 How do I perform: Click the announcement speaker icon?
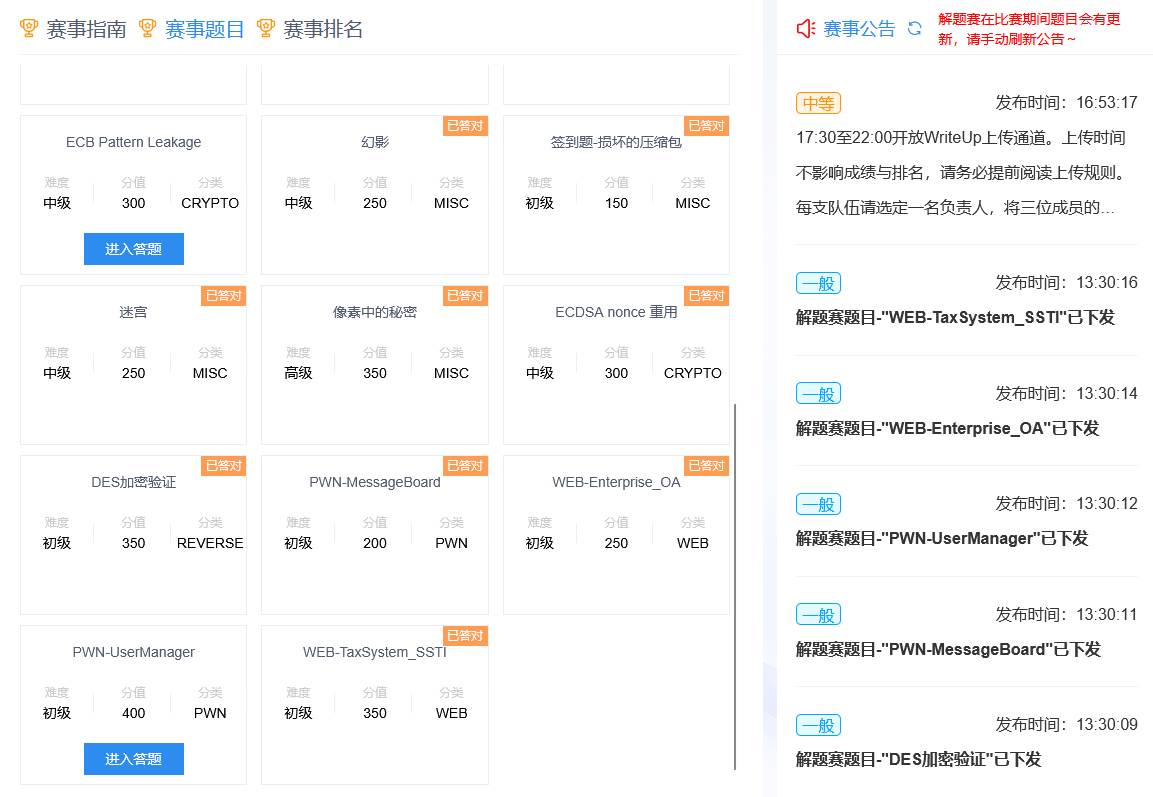click(806, 29)
